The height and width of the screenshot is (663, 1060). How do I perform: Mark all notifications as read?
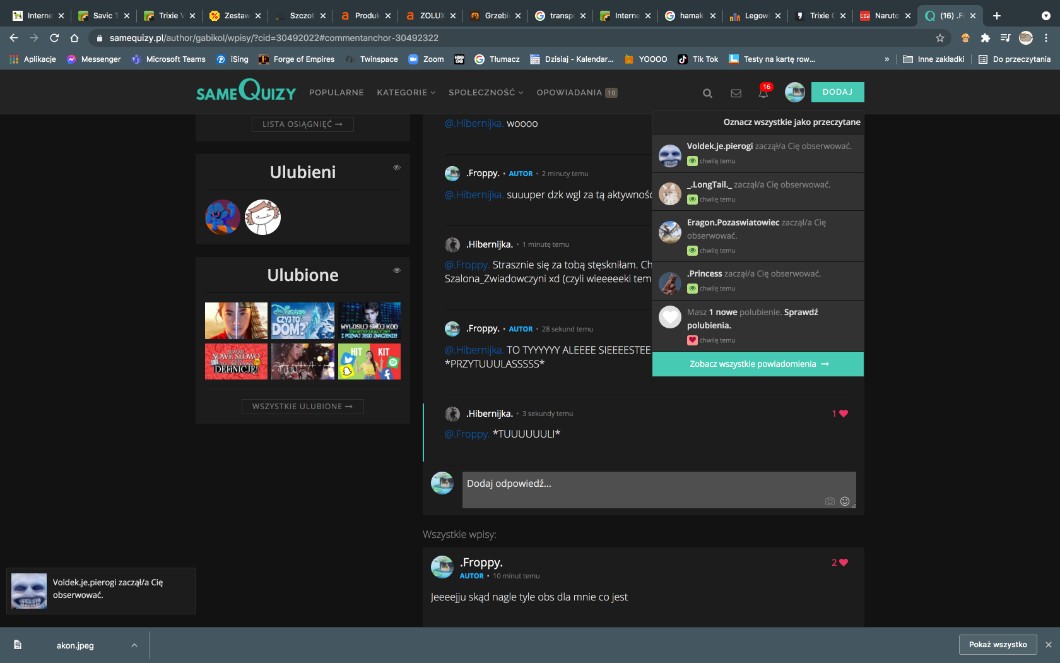click(791, 122)
